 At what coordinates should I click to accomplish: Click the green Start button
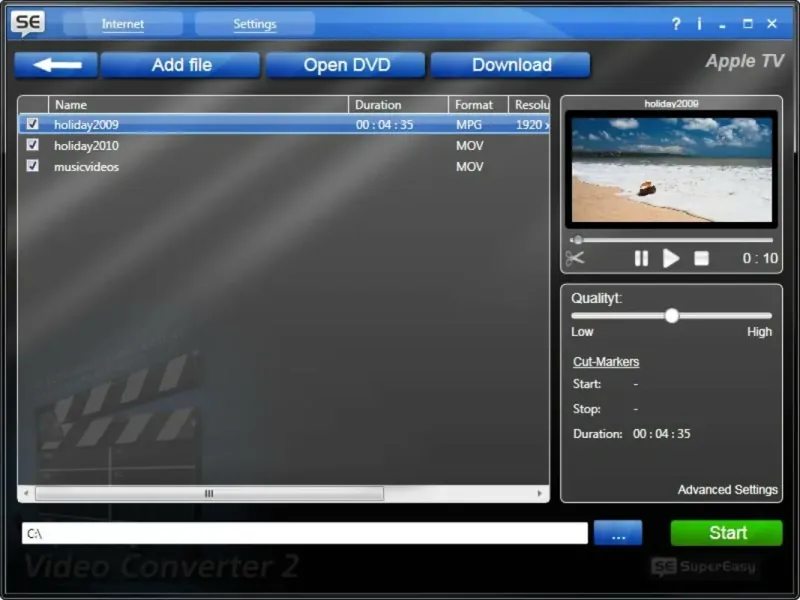pyautogui.click(x=727, y=533)
